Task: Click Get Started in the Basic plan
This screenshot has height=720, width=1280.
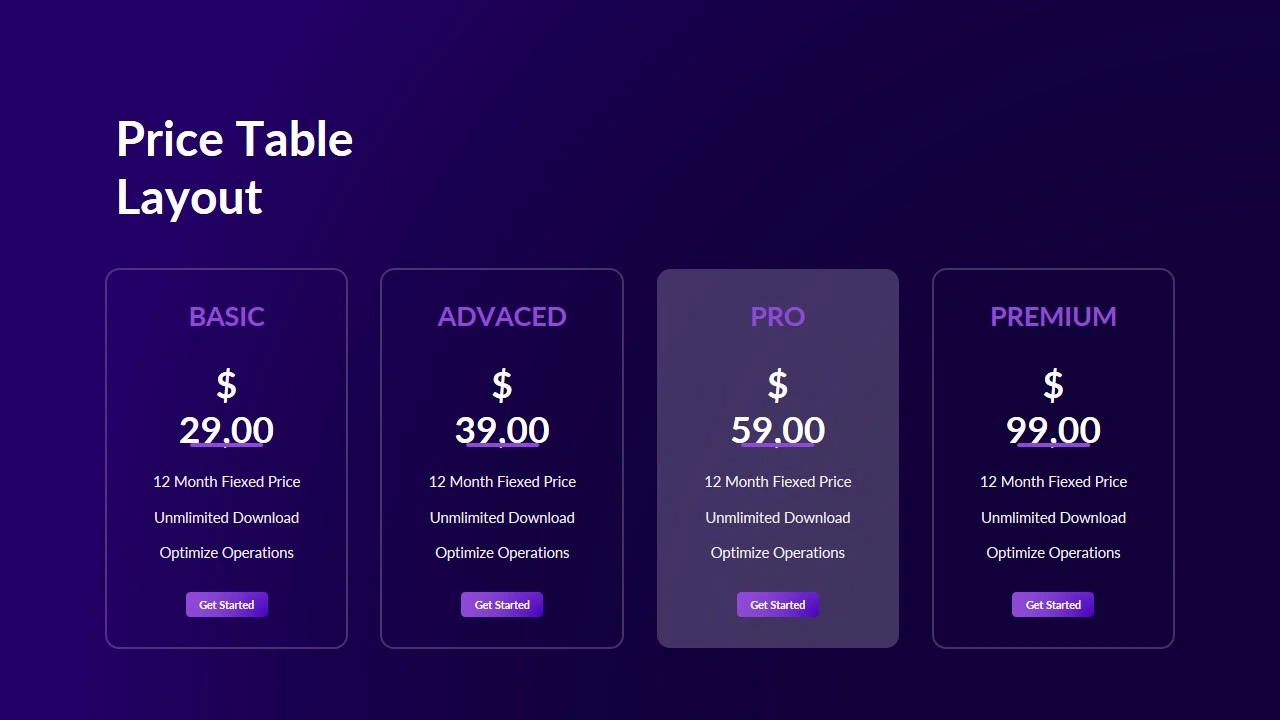Action: [x=227, y=605]
